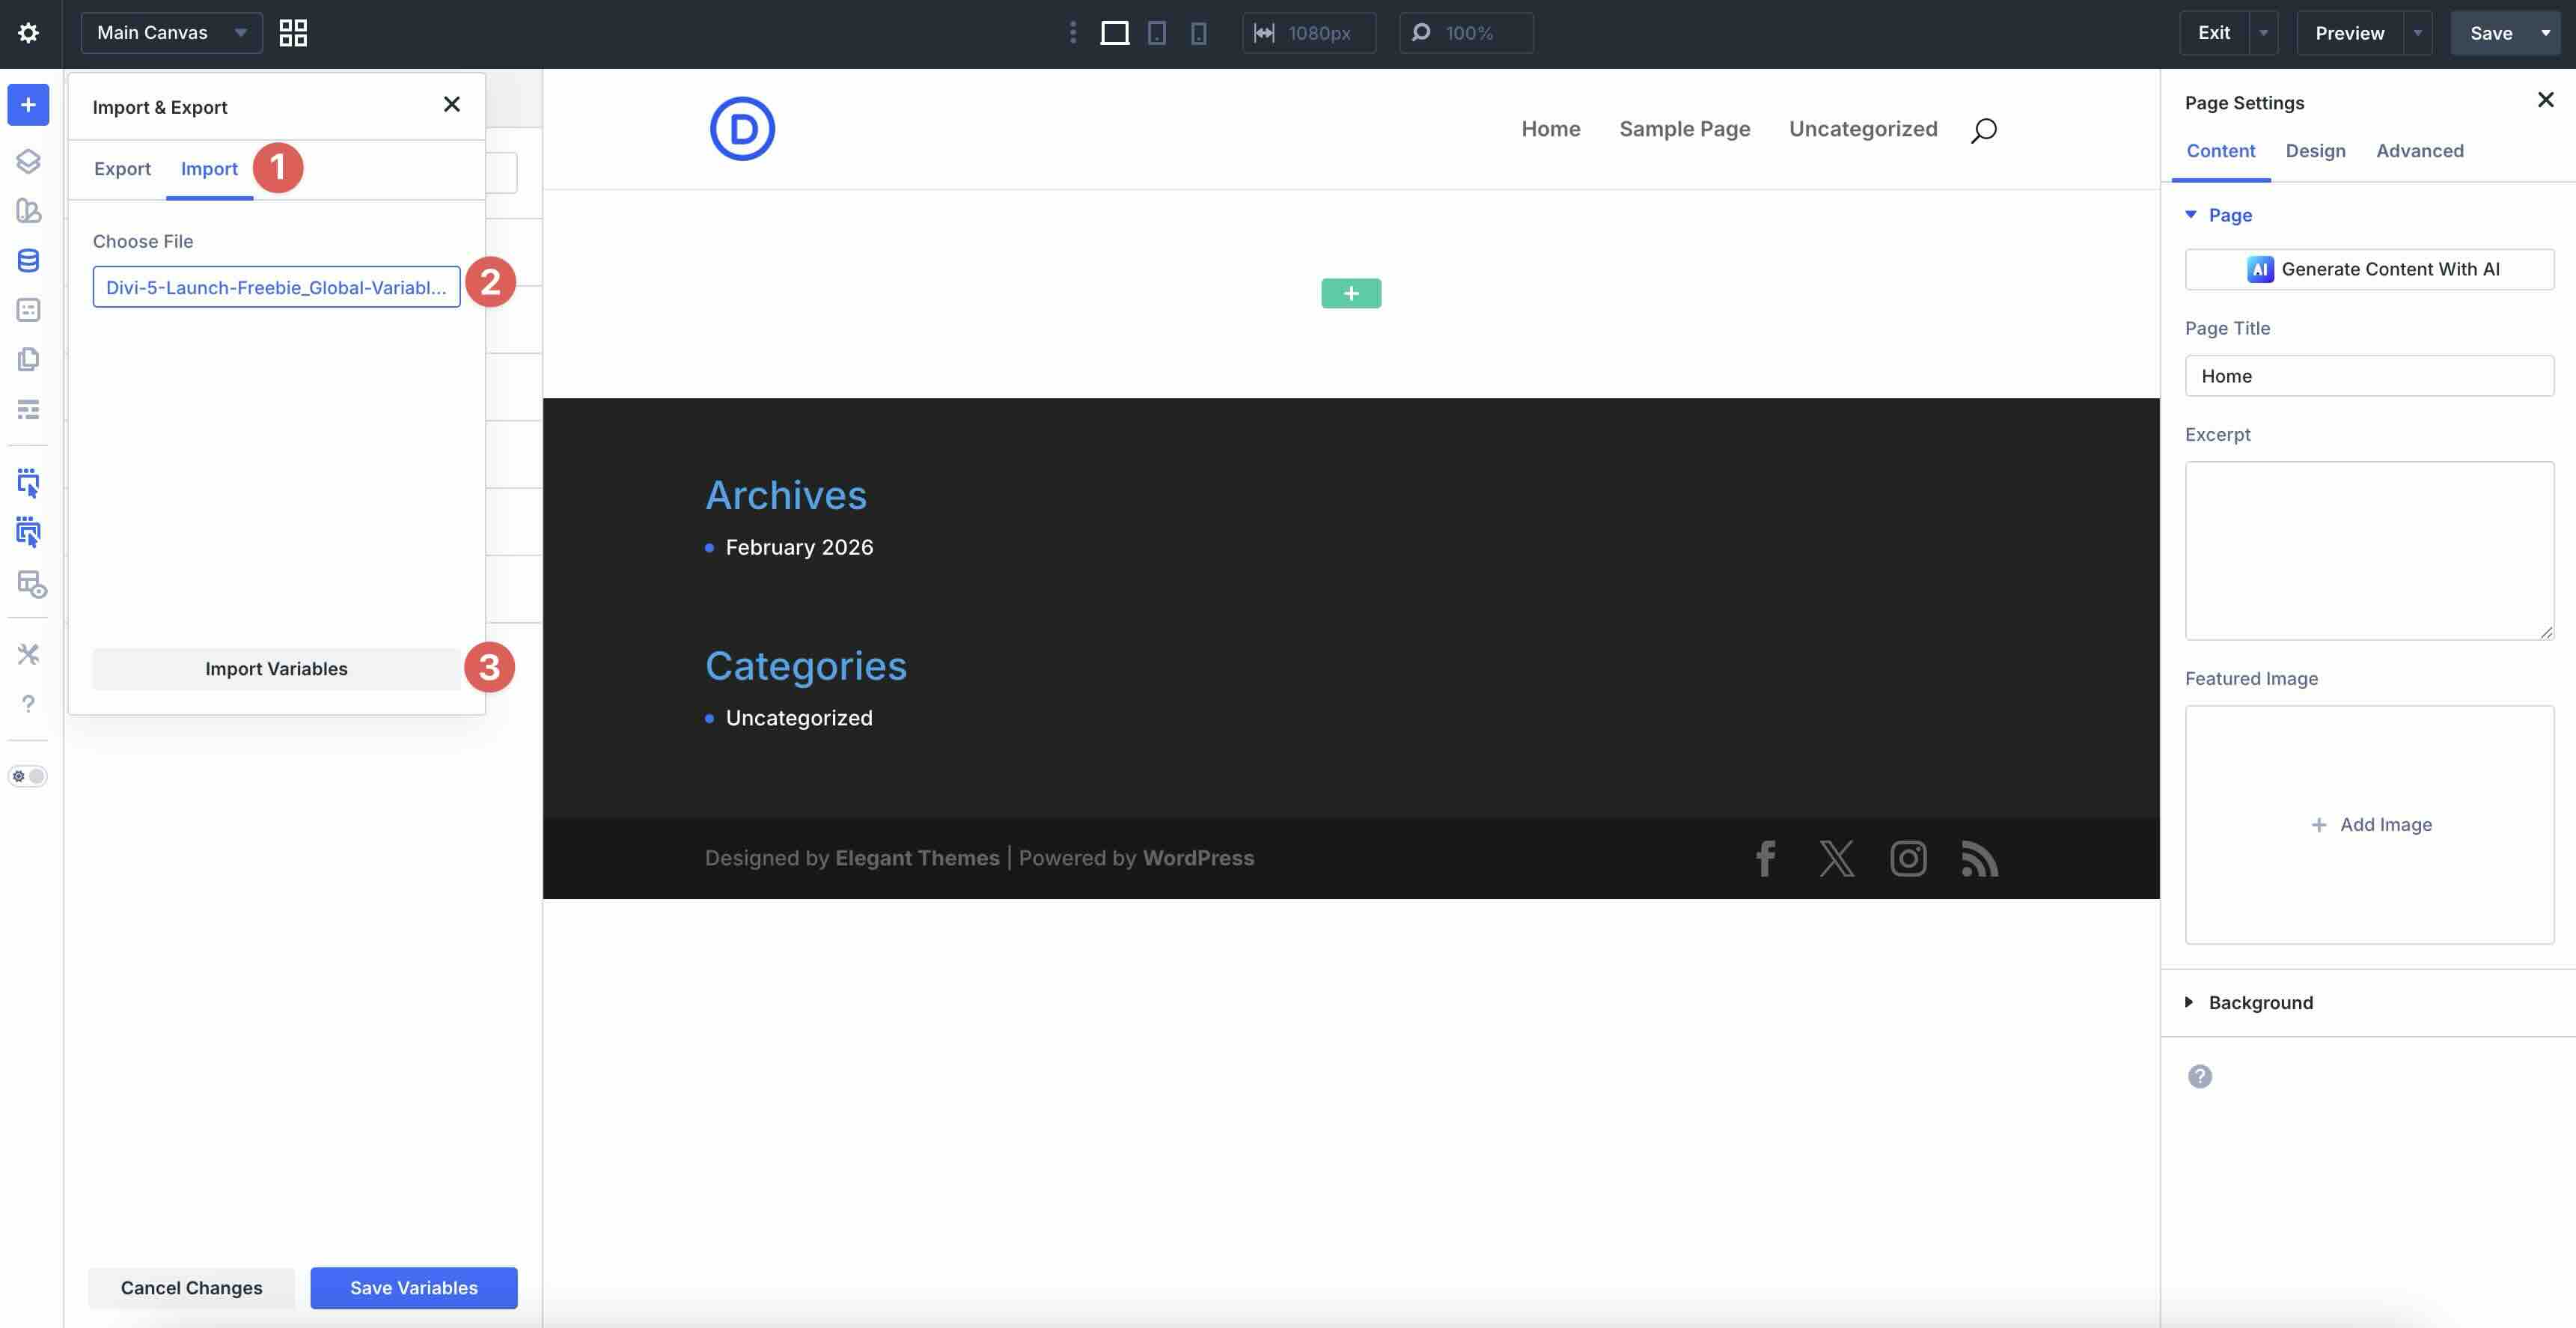Click the Page Title input field
The width and height of the screenshot is (2576, 1328).
(x=2368, y=376)
